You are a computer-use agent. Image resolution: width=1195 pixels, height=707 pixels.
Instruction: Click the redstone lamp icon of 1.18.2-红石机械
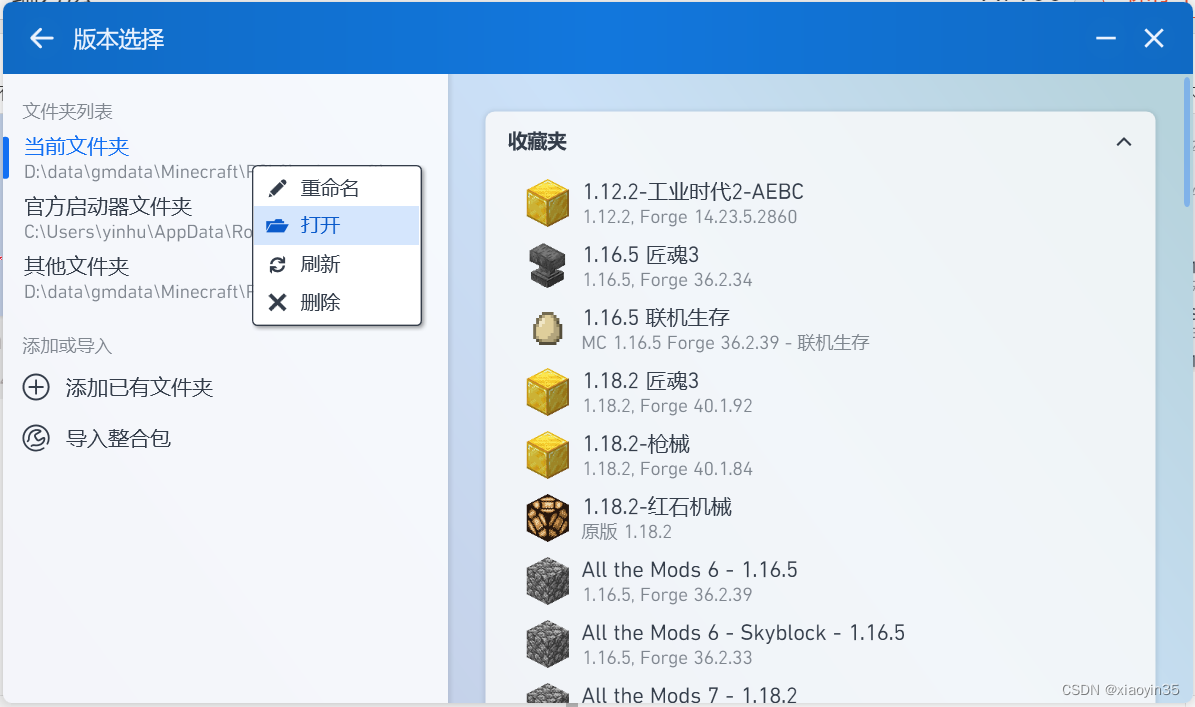[547, 518]
